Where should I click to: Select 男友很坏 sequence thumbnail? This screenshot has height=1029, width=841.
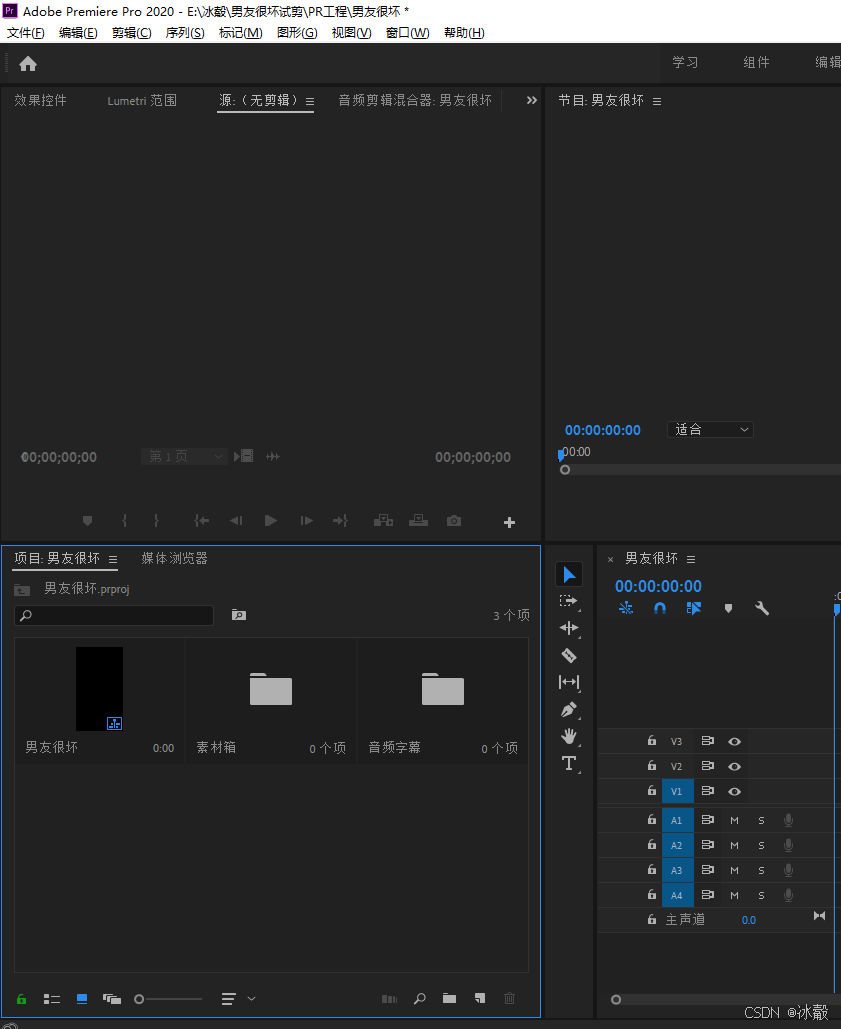(99, 689)
